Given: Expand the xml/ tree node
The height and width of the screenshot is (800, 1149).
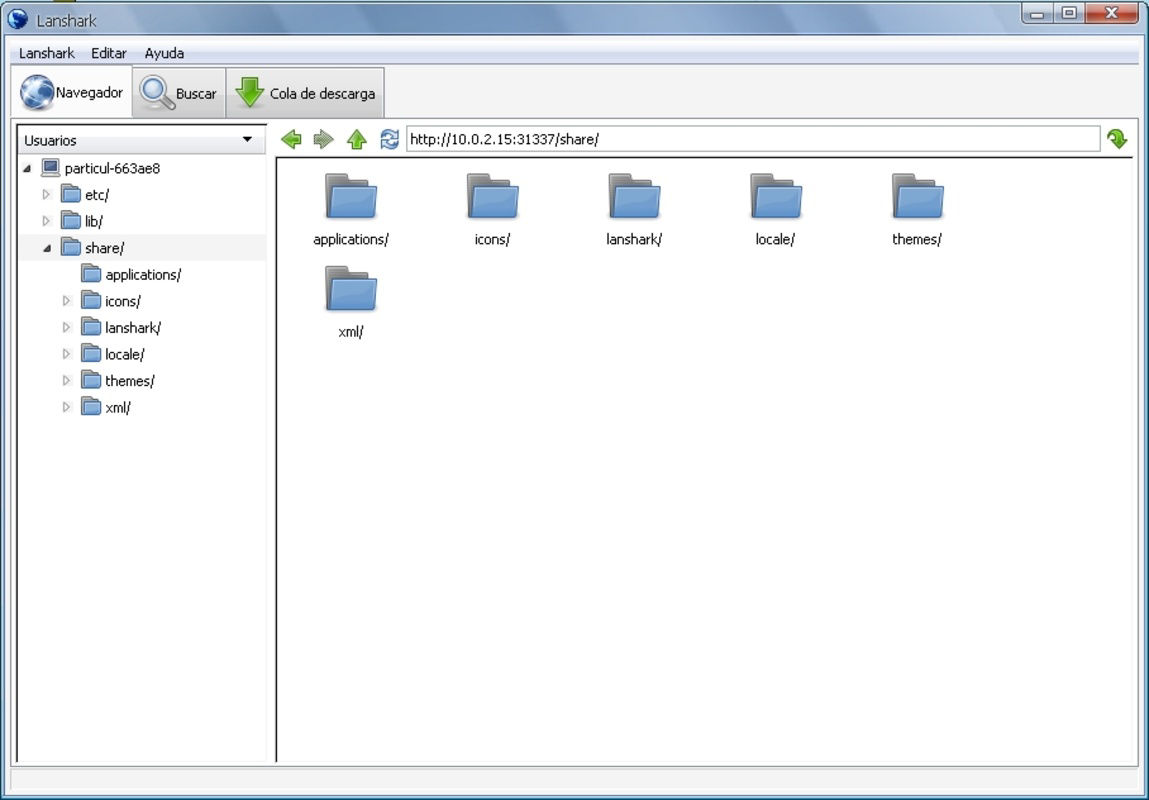Looking at the screenshot, I should pos(66,407).
